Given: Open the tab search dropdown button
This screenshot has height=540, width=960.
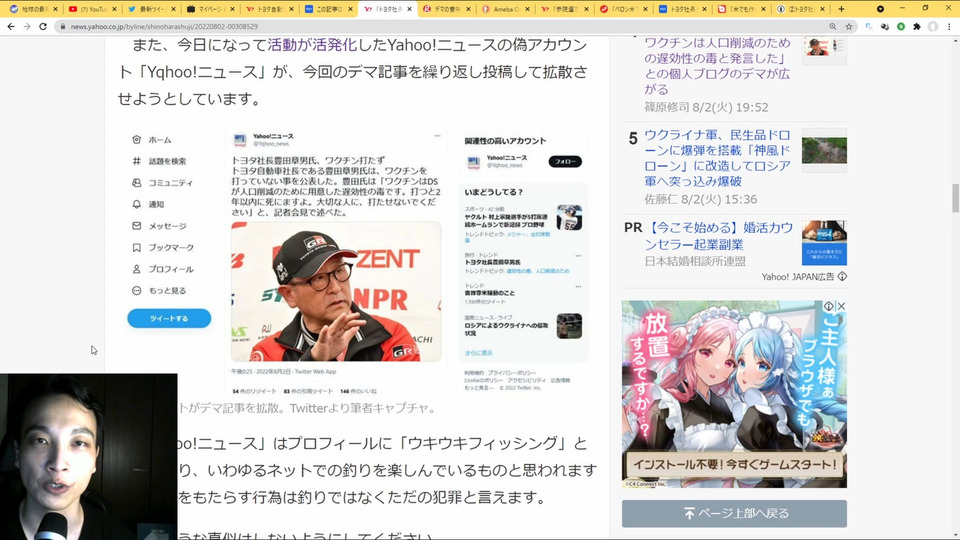Looking at the screenshot, I should point(880,9).
